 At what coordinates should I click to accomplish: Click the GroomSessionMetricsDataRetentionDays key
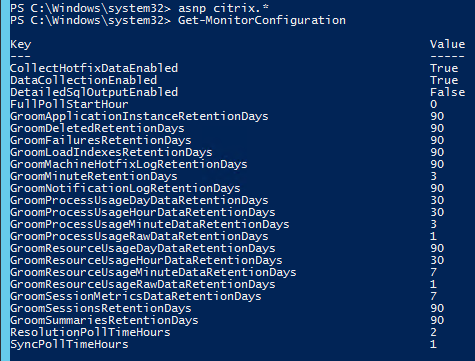(136, 296)
